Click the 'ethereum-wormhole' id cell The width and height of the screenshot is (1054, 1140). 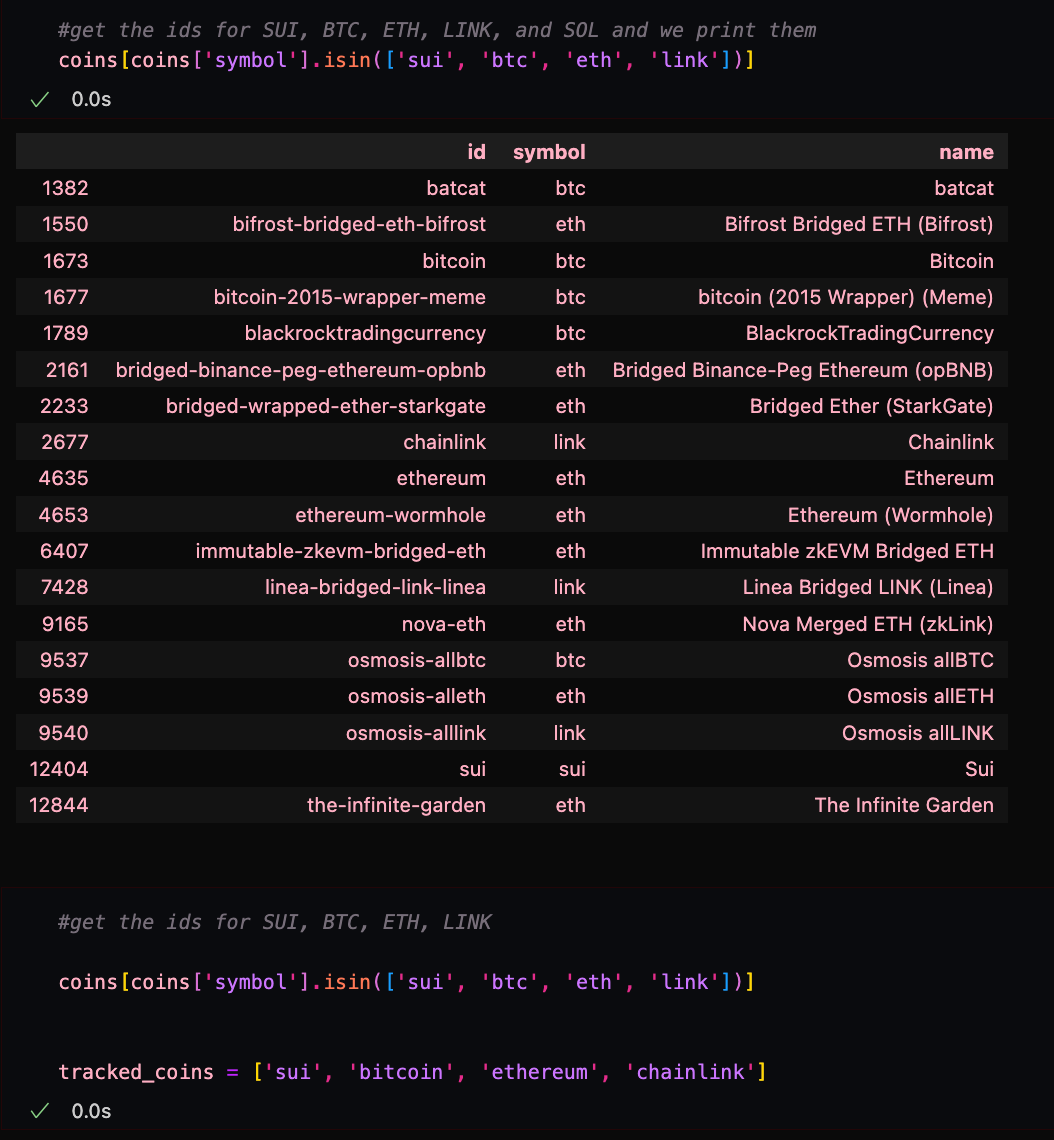pos(390,515)
